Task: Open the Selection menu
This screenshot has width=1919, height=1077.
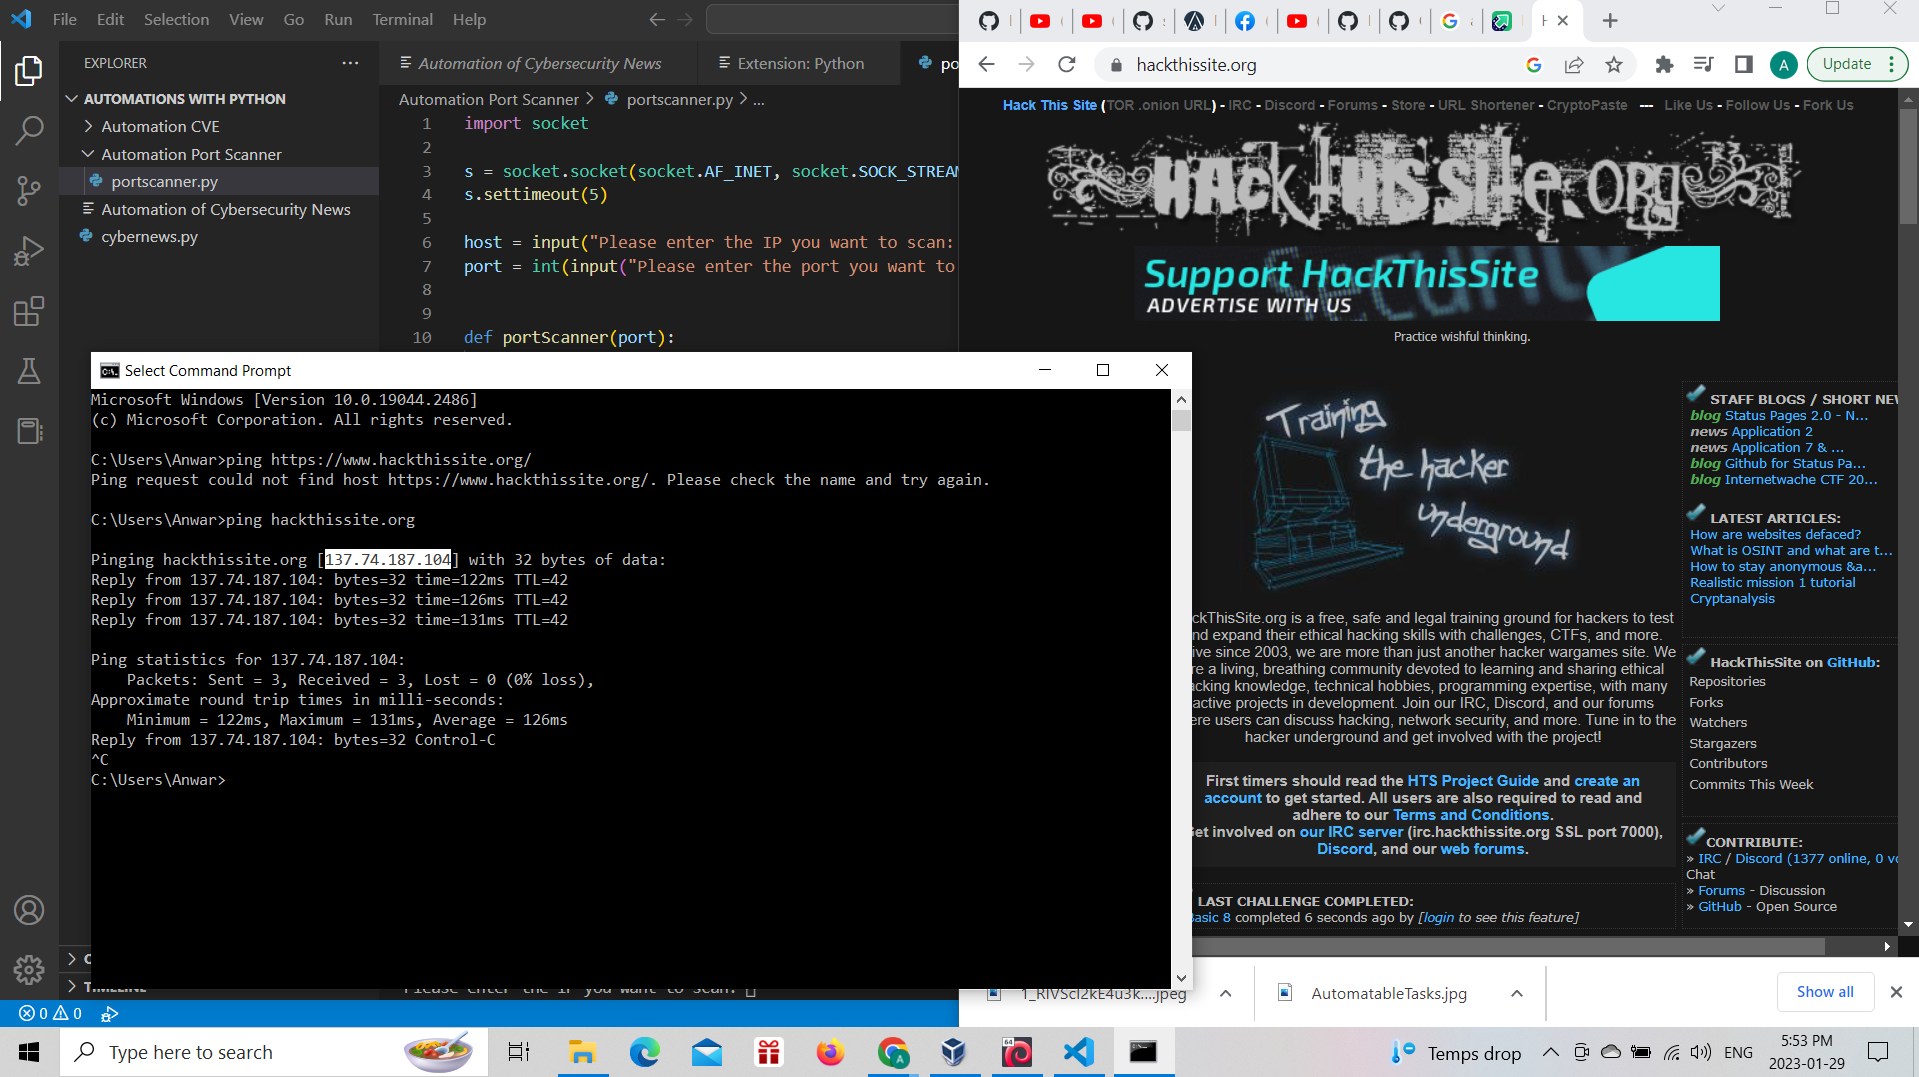Action: click(x=176, y=19)
